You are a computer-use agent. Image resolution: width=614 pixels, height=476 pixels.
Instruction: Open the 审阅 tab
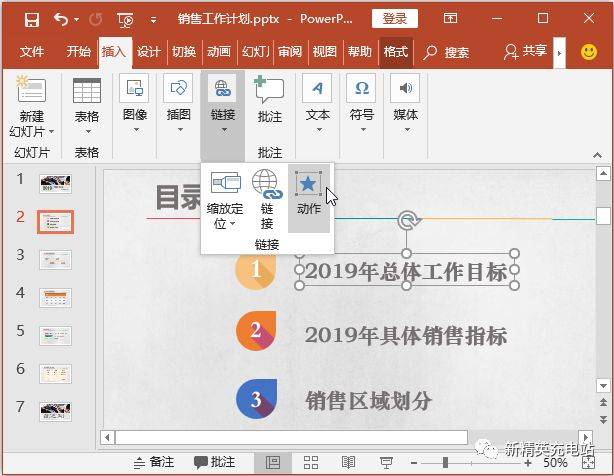tap(290, 52)
